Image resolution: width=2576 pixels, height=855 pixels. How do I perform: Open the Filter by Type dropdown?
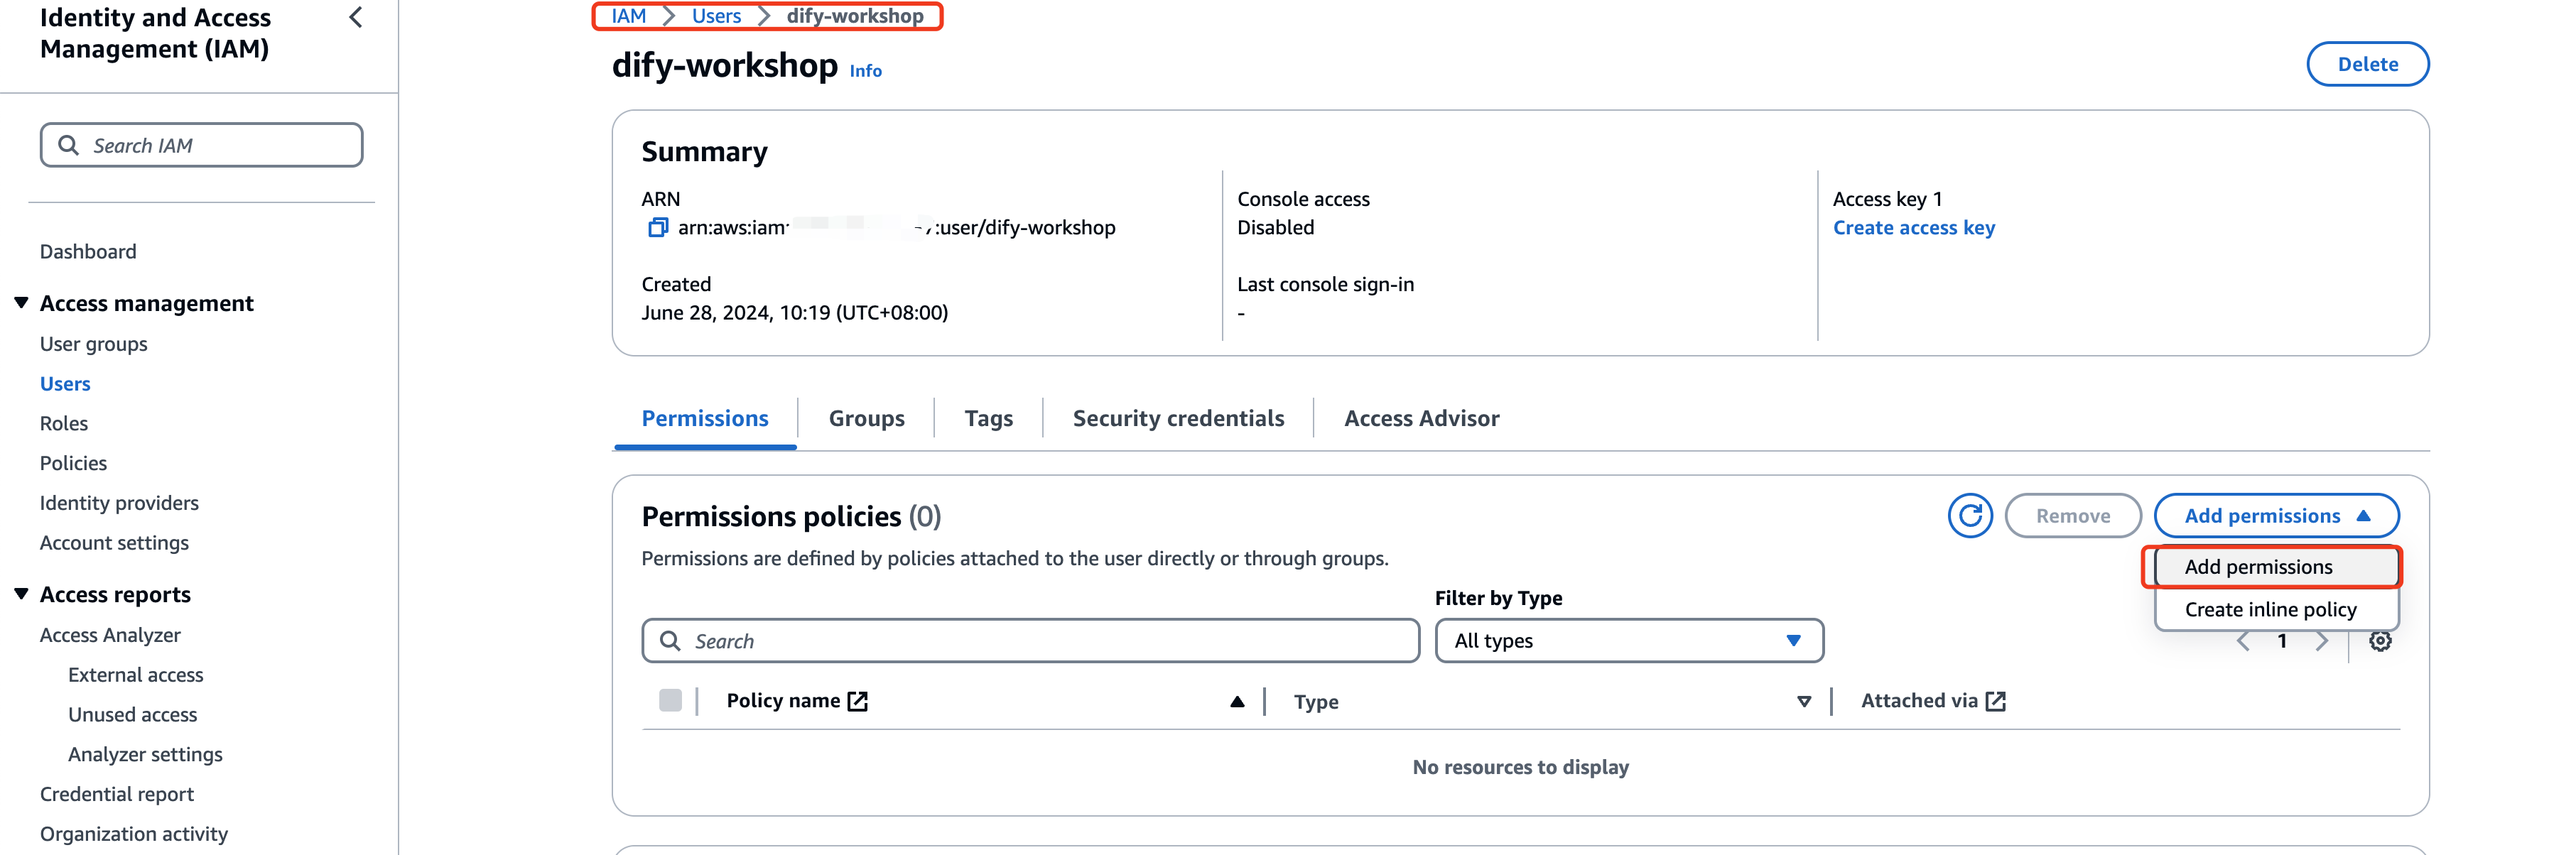pyautogui.click(x=1628, y=641)
